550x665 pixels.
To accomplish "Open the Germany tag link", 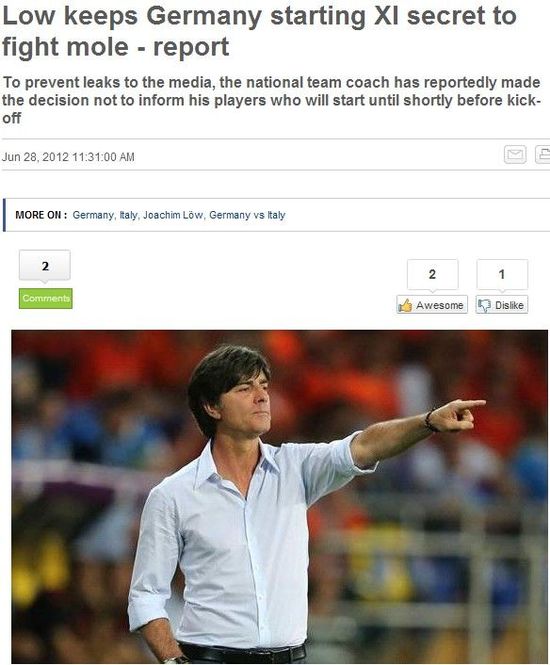I will (93, 215).
